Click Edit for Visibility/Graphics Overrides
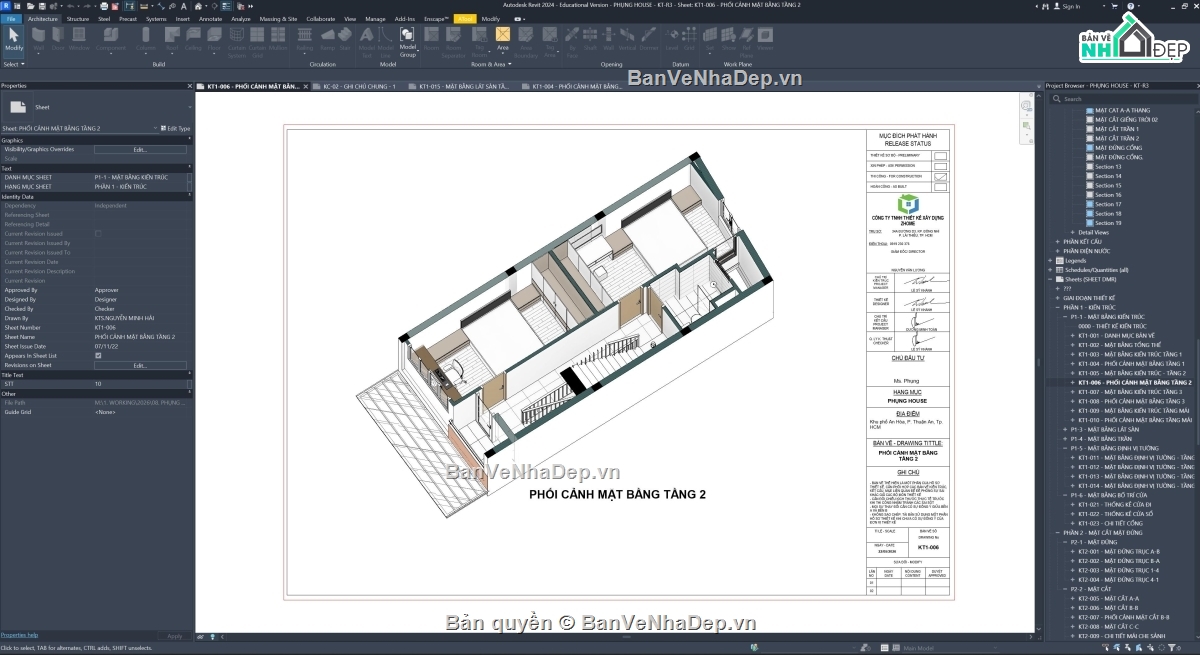This screenshot has height=655, width=1200. coord(140,149)
